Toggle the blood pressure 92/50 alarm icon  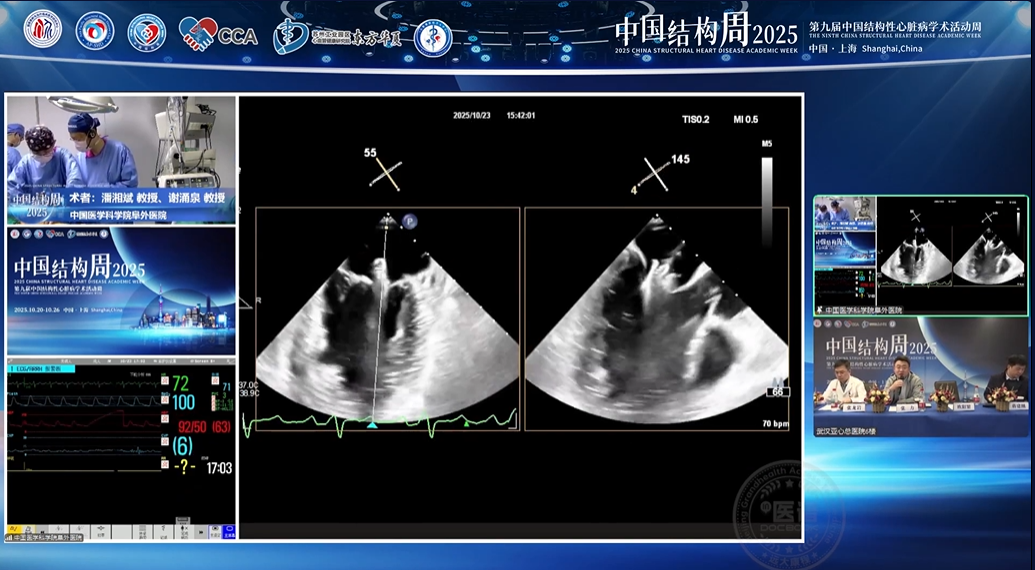(165, 419)
